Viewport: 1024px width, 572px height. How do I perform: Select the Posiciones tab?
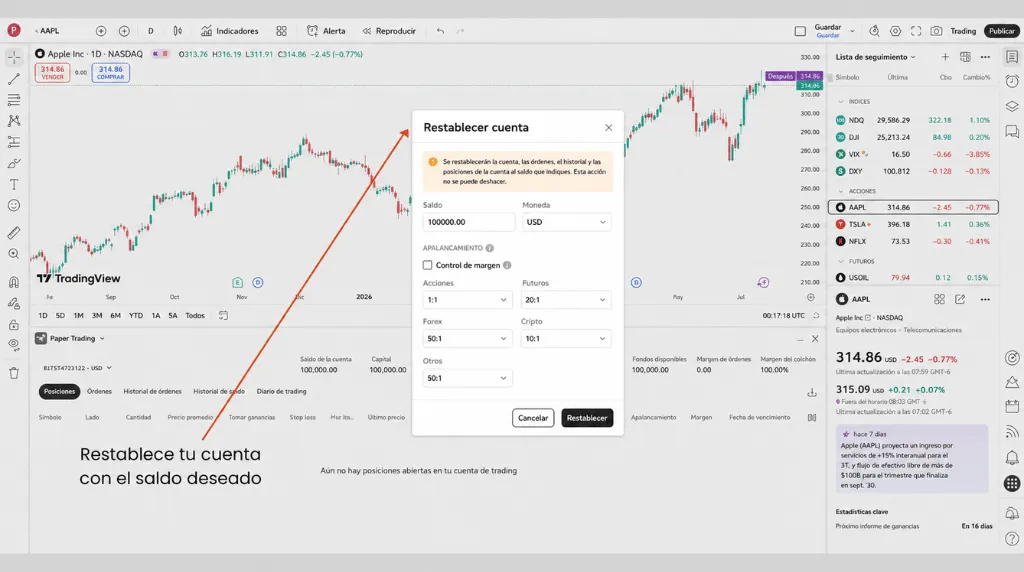(59, 391)
